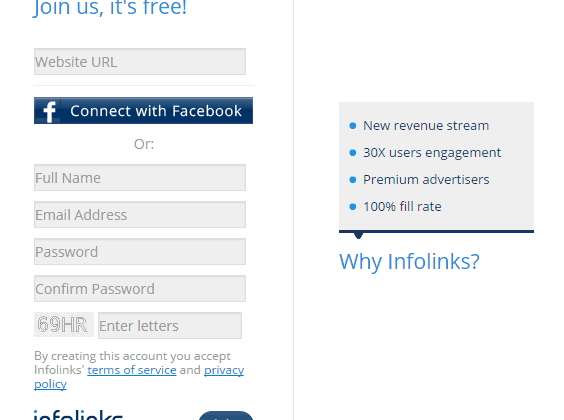Screen dimensions: 564x420
Task: Click the Why Infolinks? heading
Action: [x=409, y=261]
